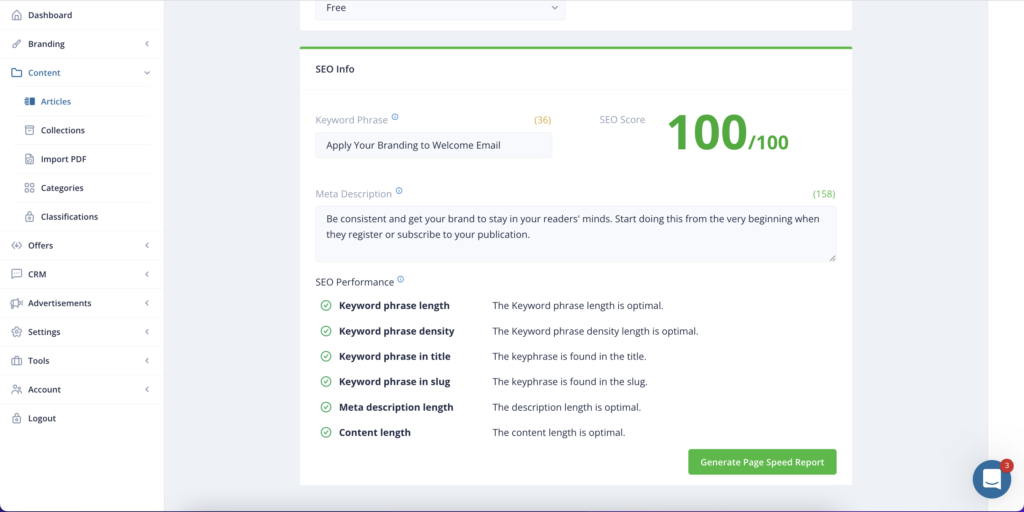Click the (36) keyword character count
The width and height of the screenshot is (1024, 512).
(x=543, y=120)
